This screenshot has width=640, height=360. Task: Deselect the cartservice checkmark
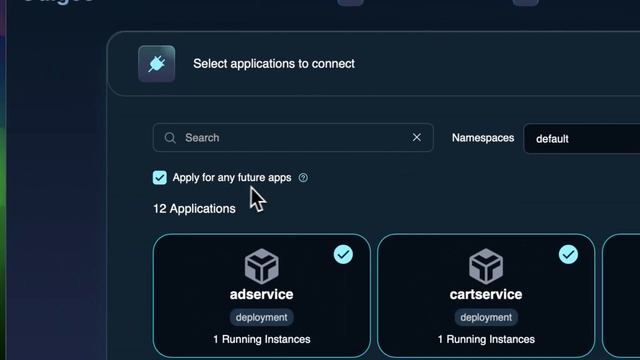568,255
